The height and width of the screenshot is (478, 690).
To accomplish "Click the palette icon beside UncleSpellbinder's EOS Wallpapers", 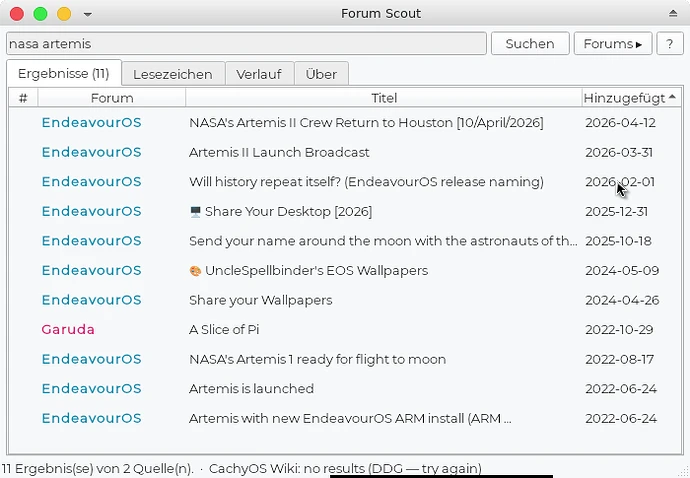I will click(195, 271).
